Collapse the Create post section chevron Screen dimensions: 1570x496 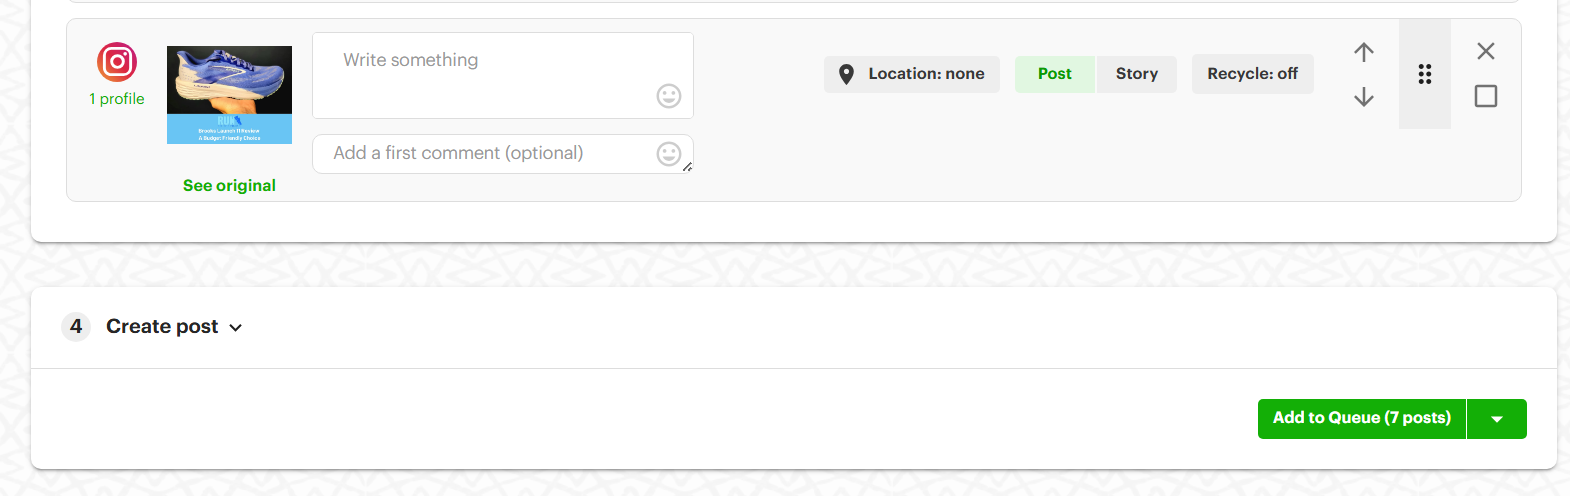pyautogui.click(x=236, y=328)
